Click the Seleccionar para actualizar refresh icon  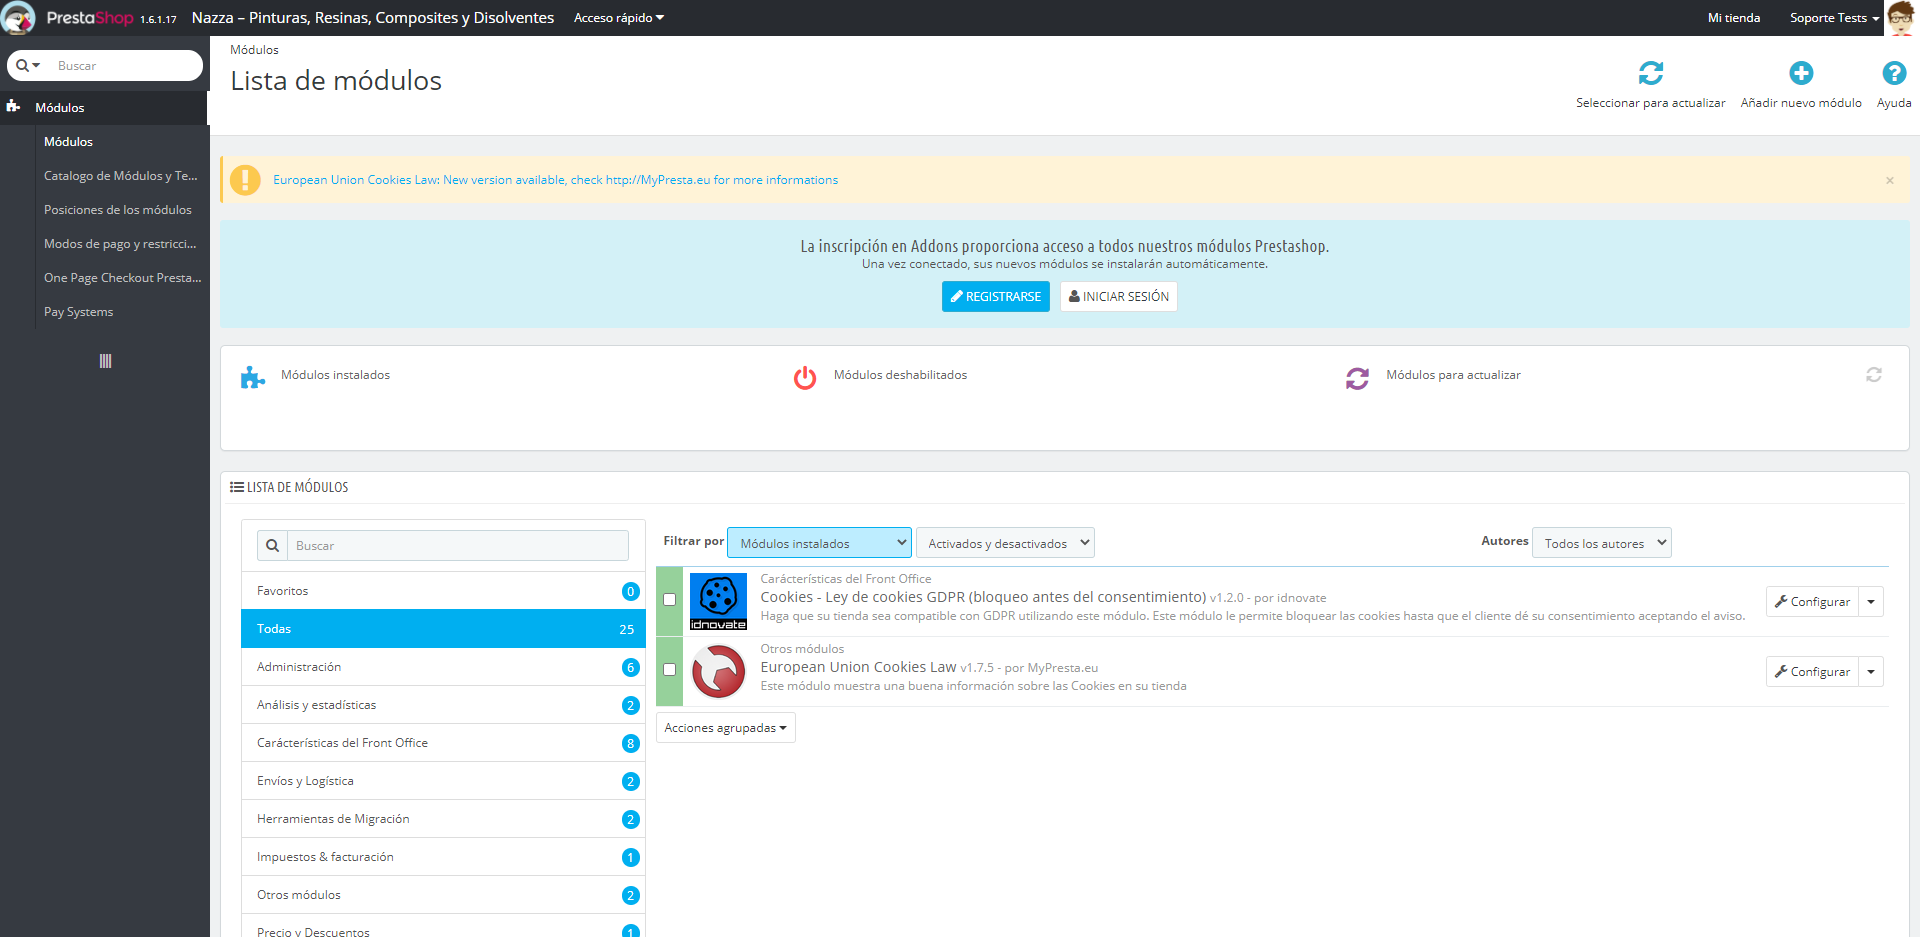point(1650,73)
